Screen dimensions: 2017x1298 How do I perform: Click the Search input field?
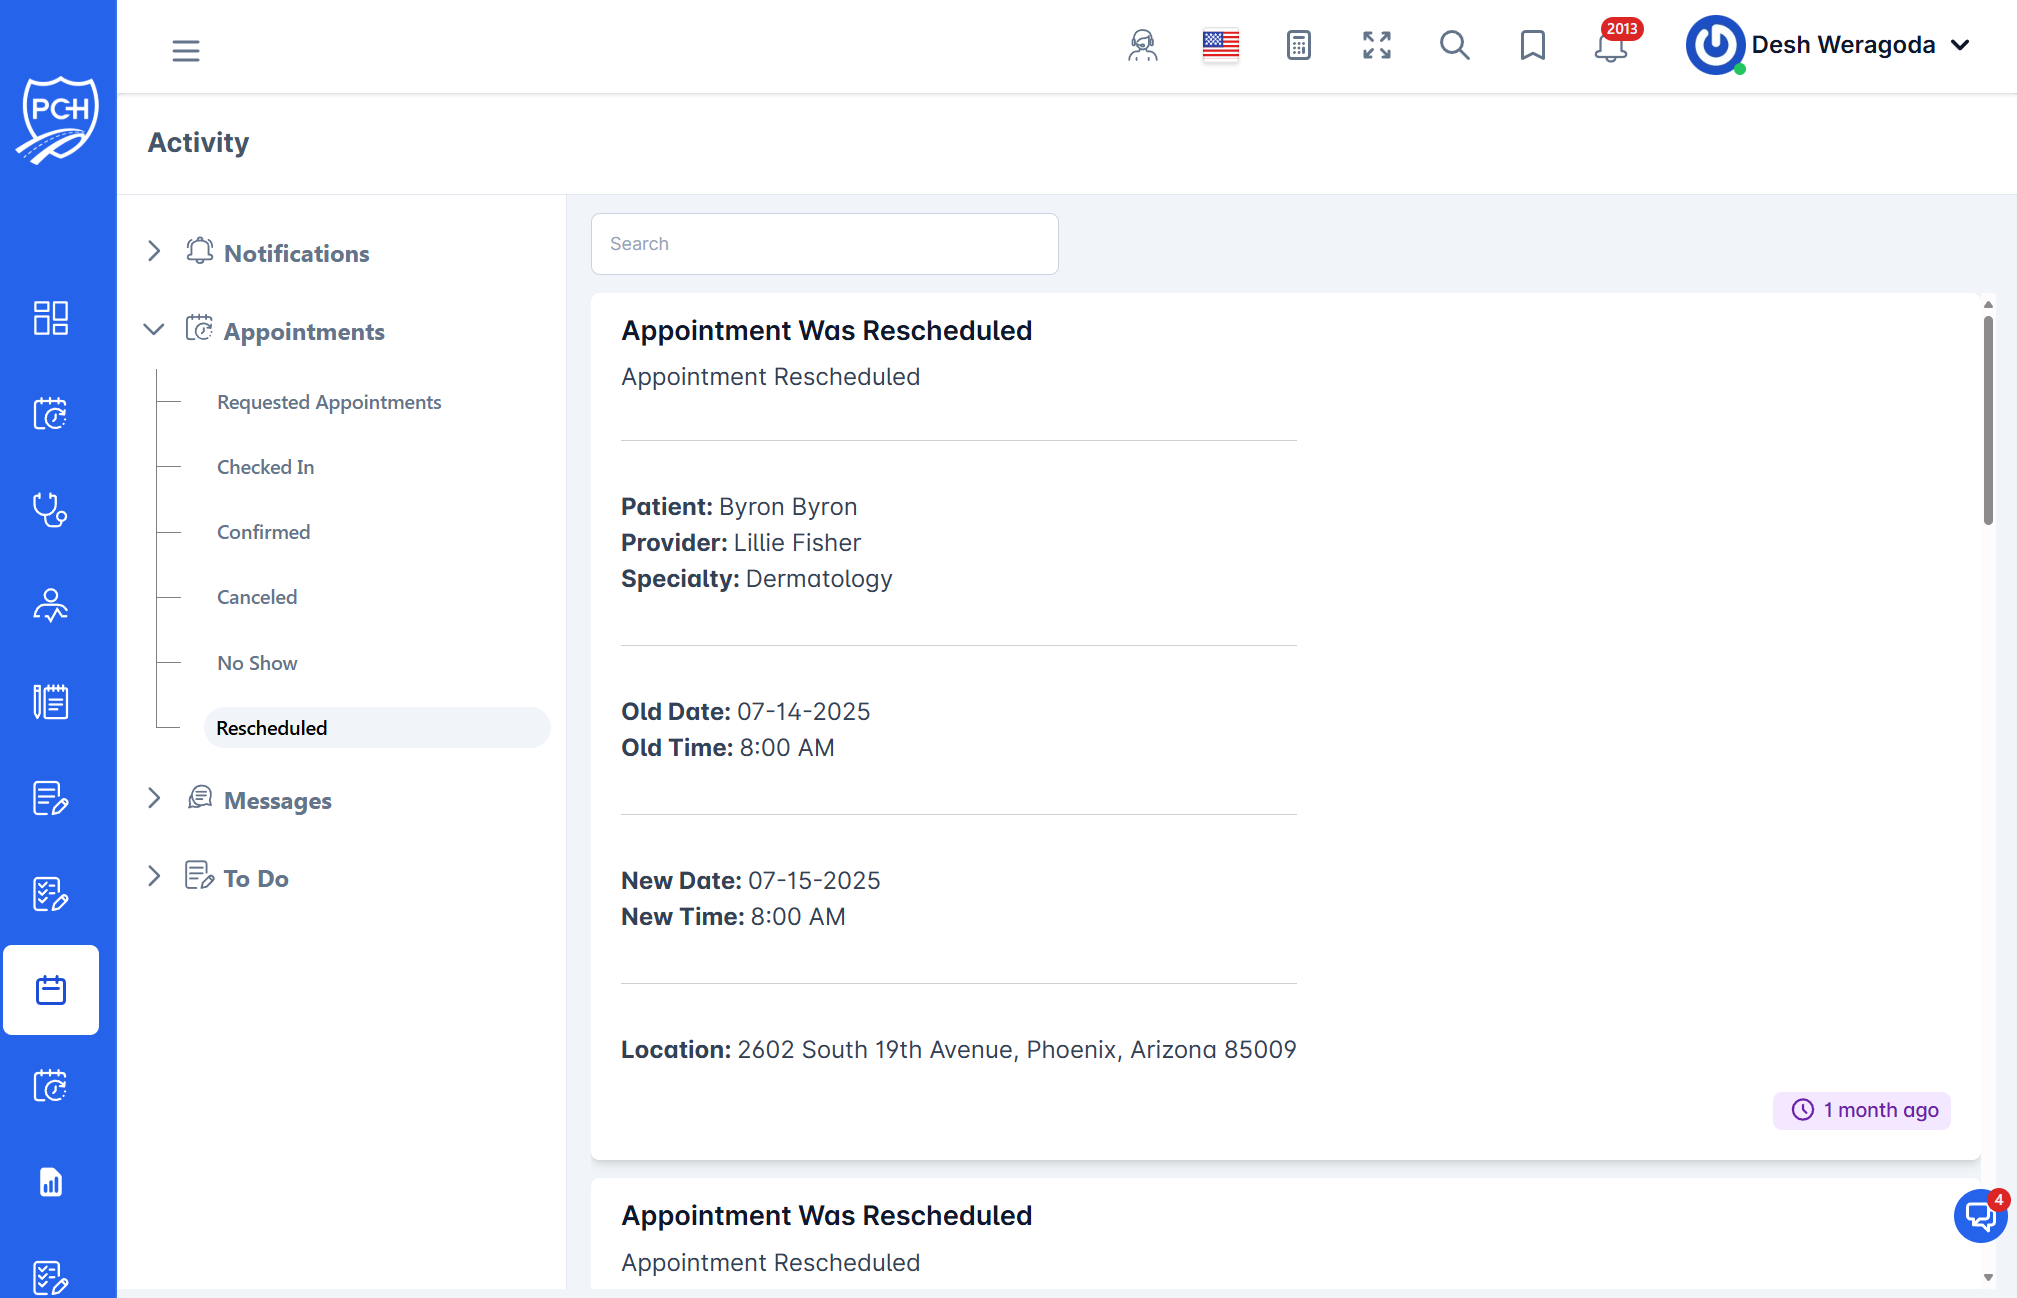[824, 244]
